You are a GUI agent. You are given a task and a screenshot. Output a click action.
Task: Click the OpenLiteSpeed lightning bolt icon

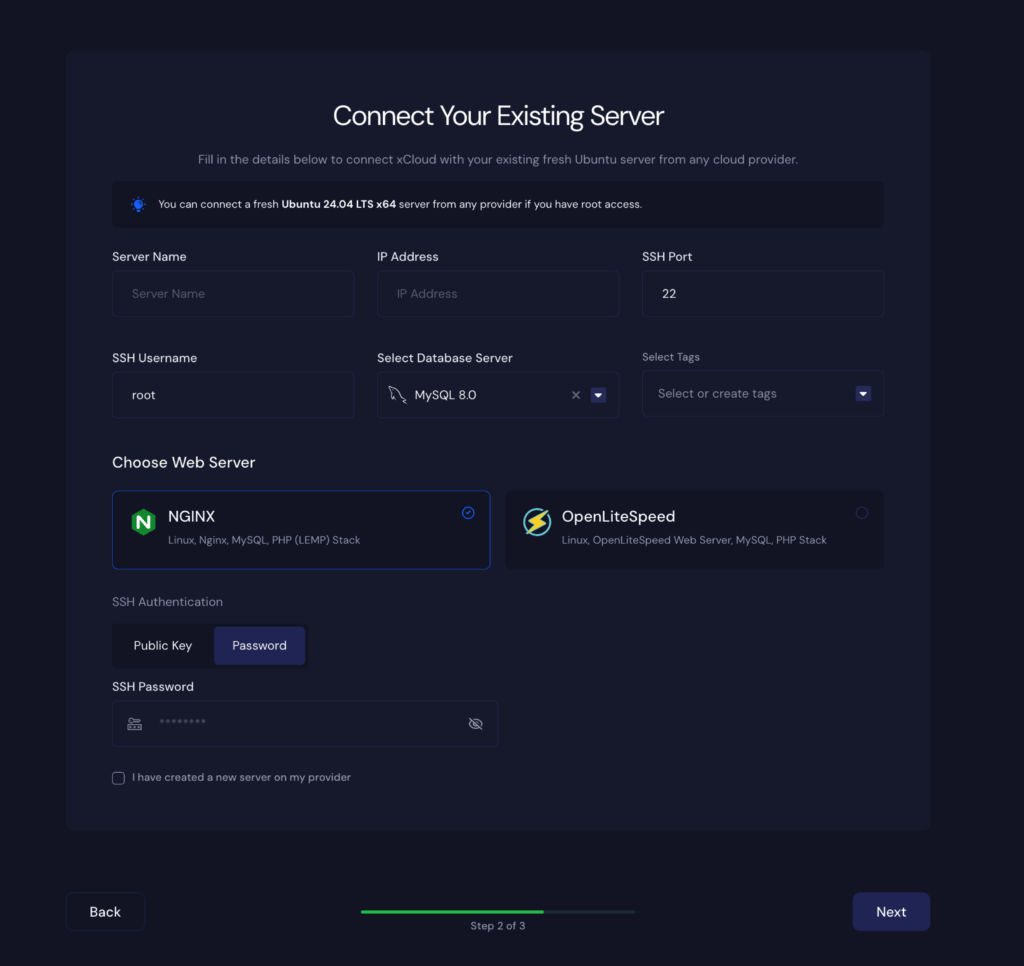pyautogui.click(x=537, y=522)
